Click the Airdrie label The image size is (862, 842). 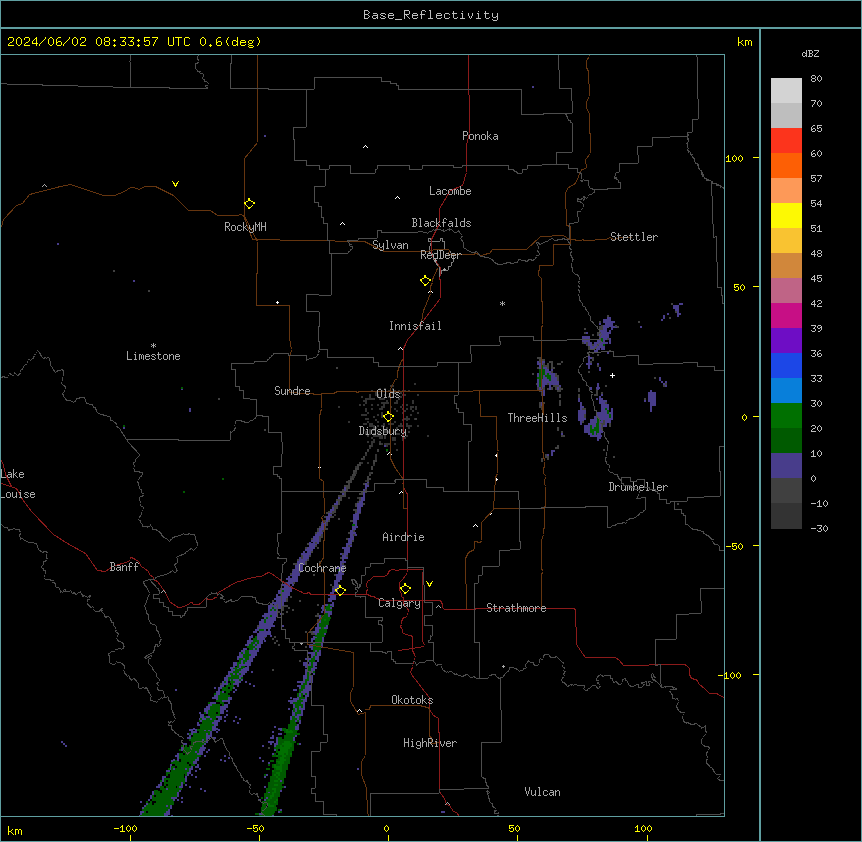(404, 537)
